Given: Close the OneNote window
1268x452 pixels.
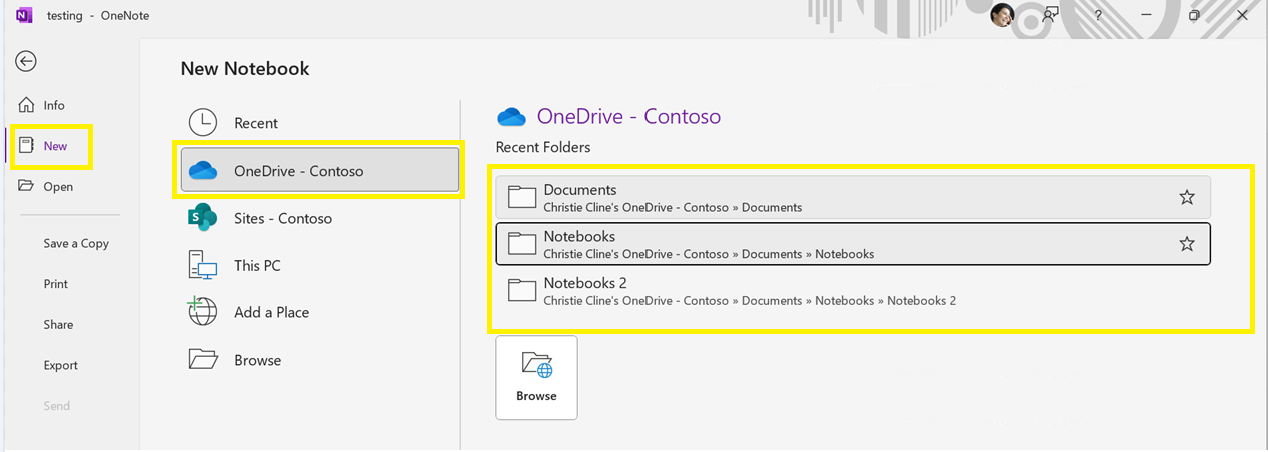Looking at the screenshot, I should tap(1242, 15).
